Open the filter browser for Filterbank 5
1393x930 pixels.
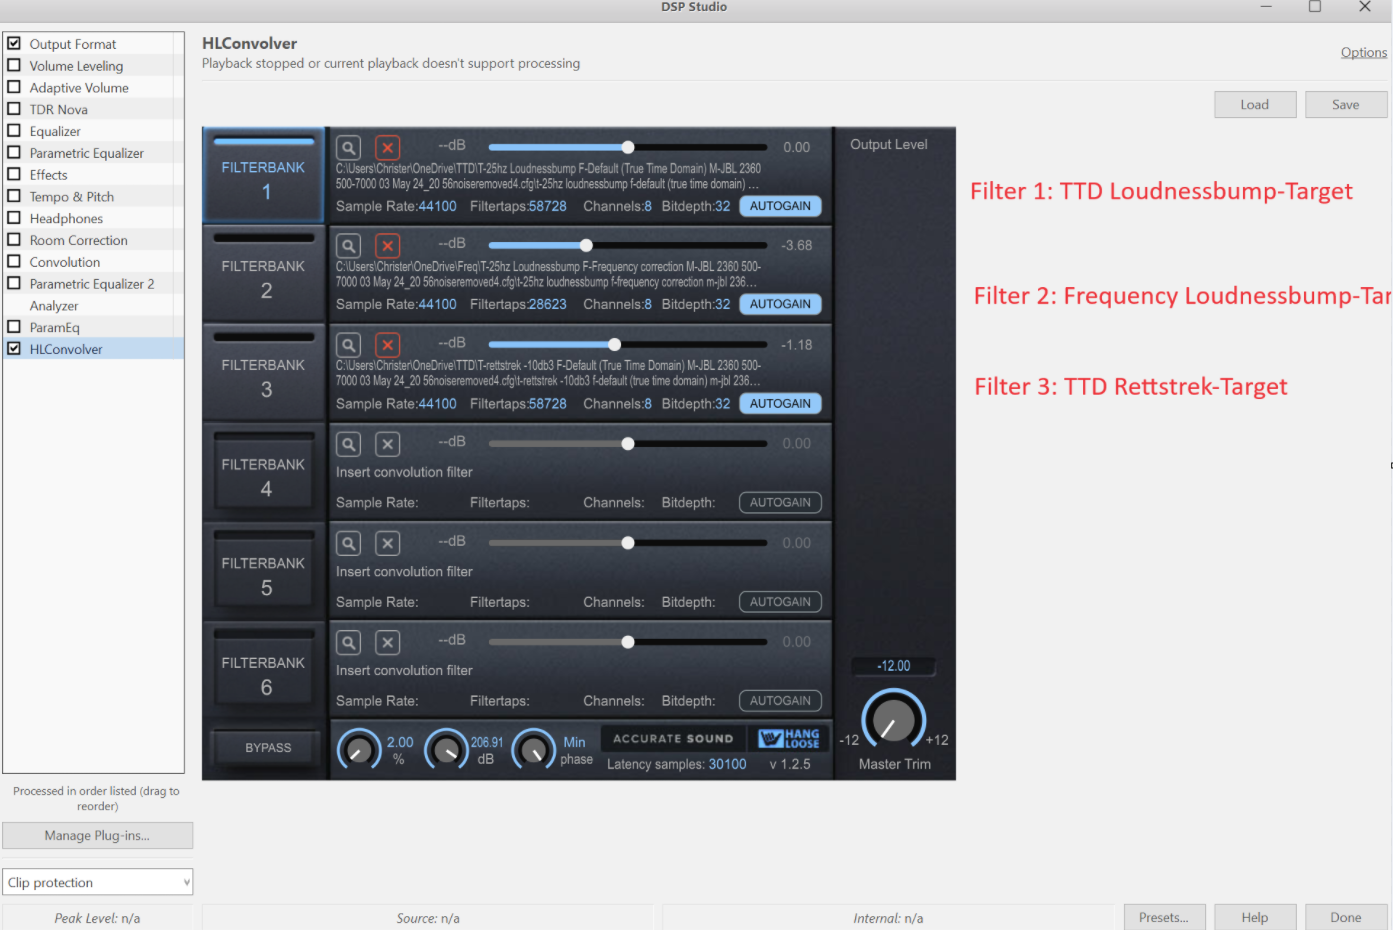coord(348,543)
